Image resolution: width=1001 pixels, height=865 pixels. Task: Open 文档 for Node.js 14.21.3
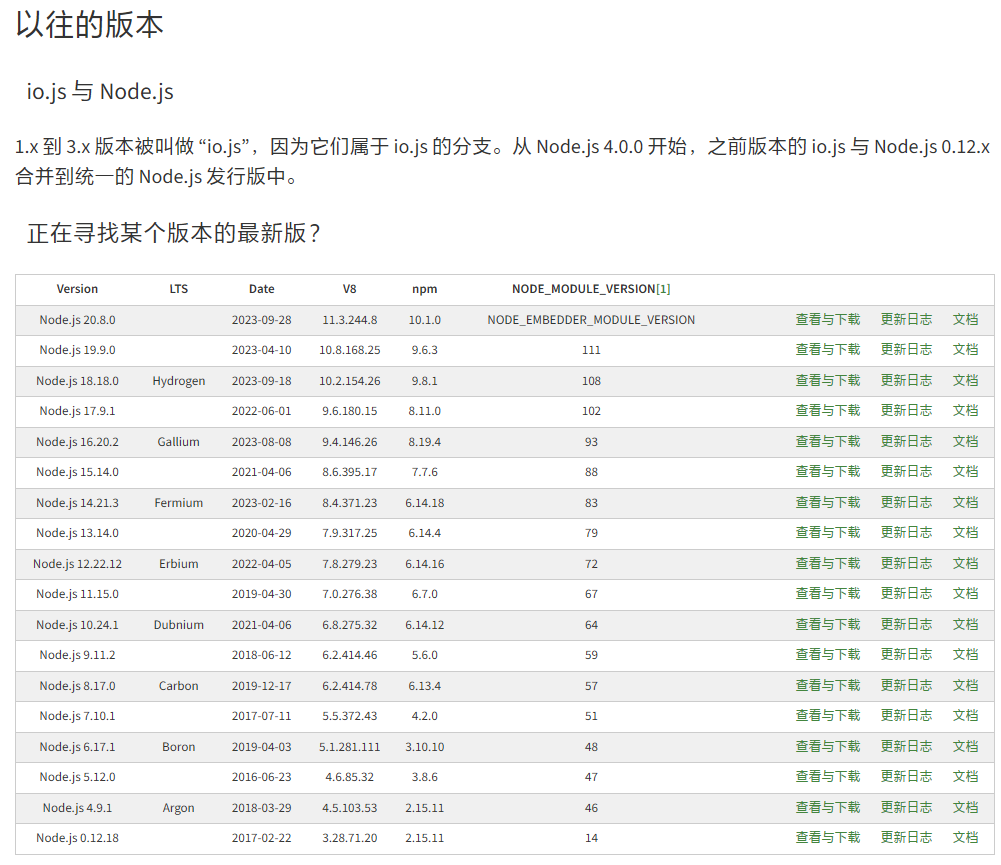pyautogui.click(x=965, y=502)
